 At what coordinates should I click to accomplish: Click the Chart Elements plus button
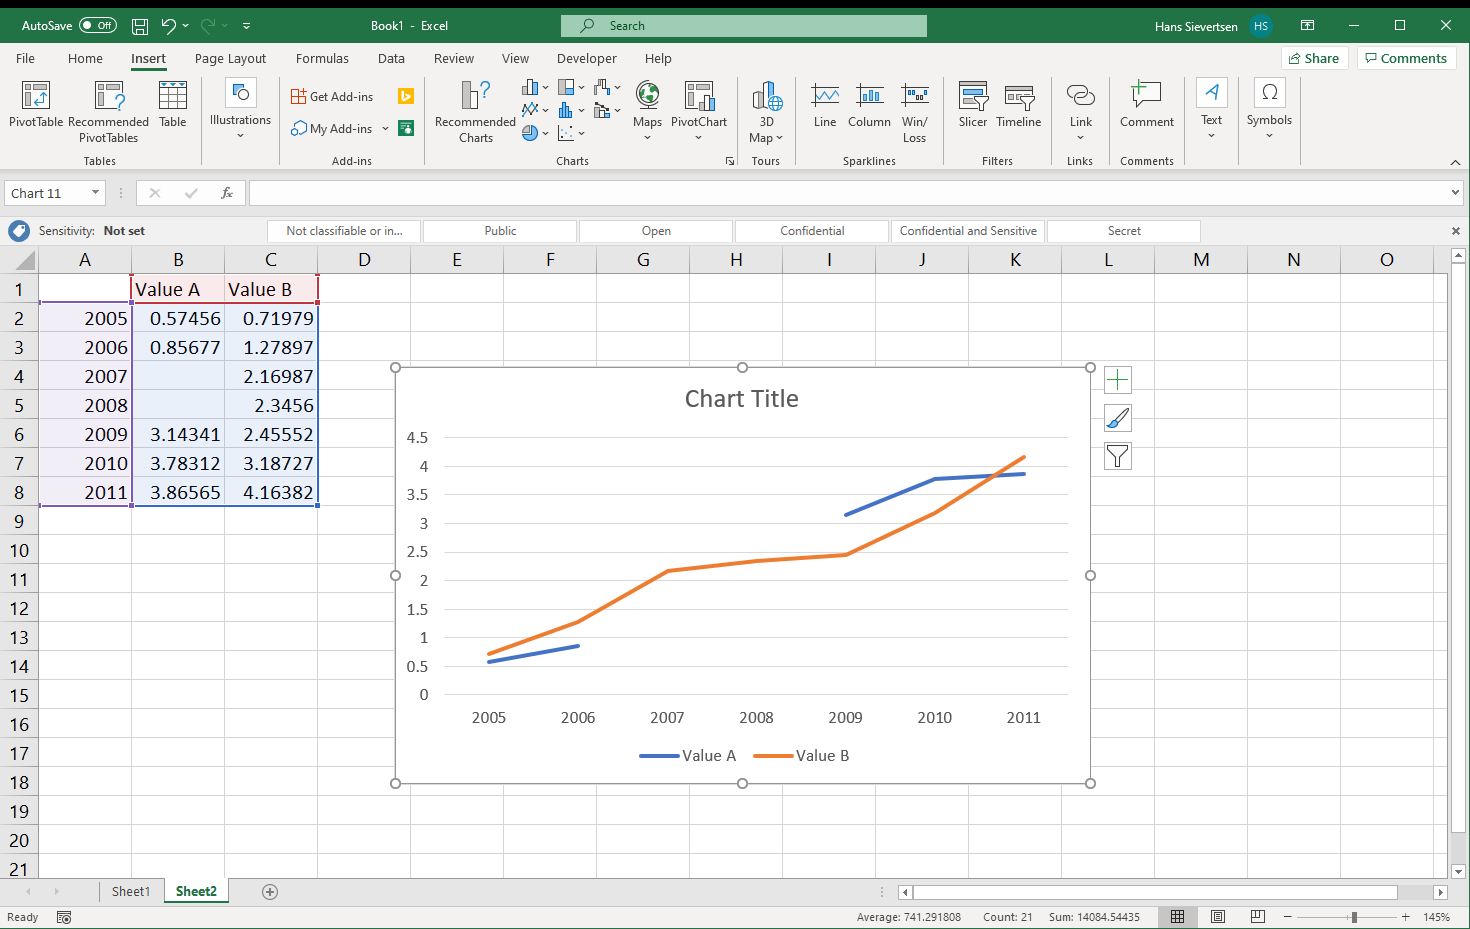1118,380
